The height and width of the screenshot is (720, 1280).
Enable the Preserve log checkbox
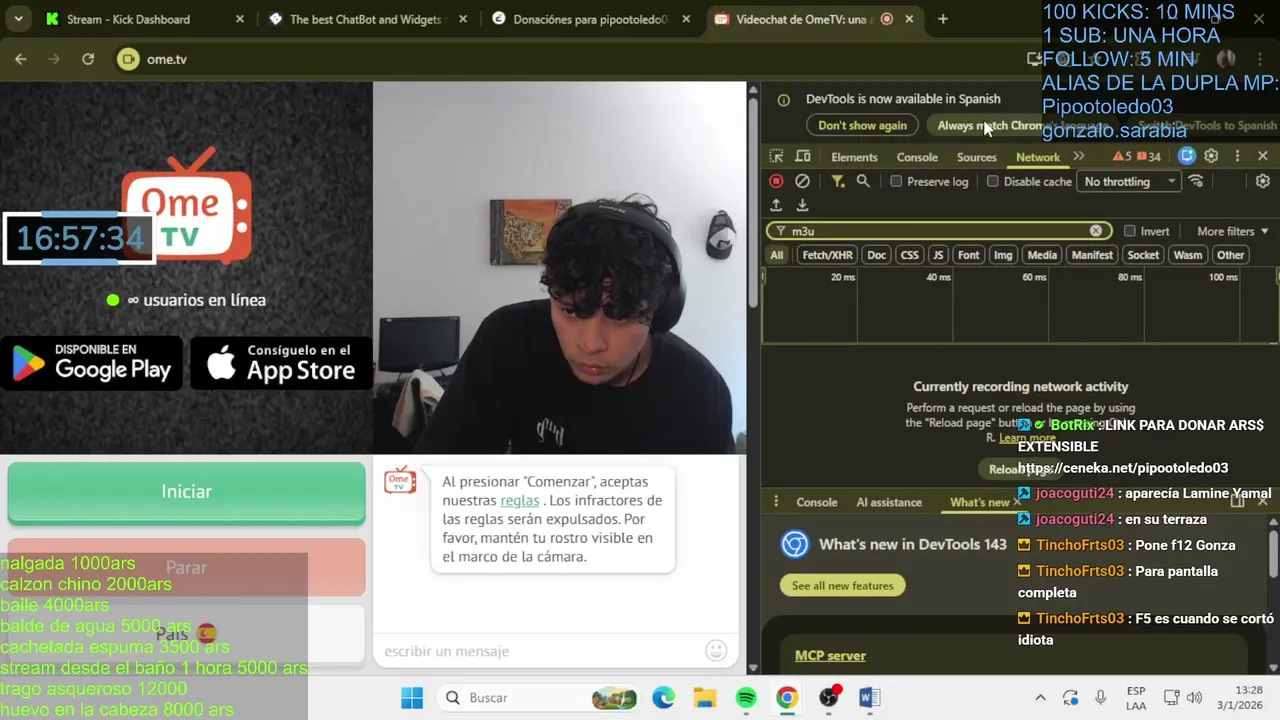point(896,182)
